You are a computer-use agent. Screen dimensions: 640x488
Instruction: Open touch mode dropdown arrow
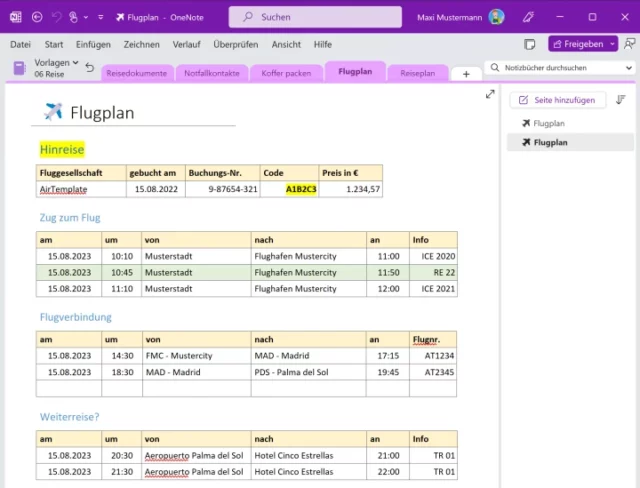86,18
